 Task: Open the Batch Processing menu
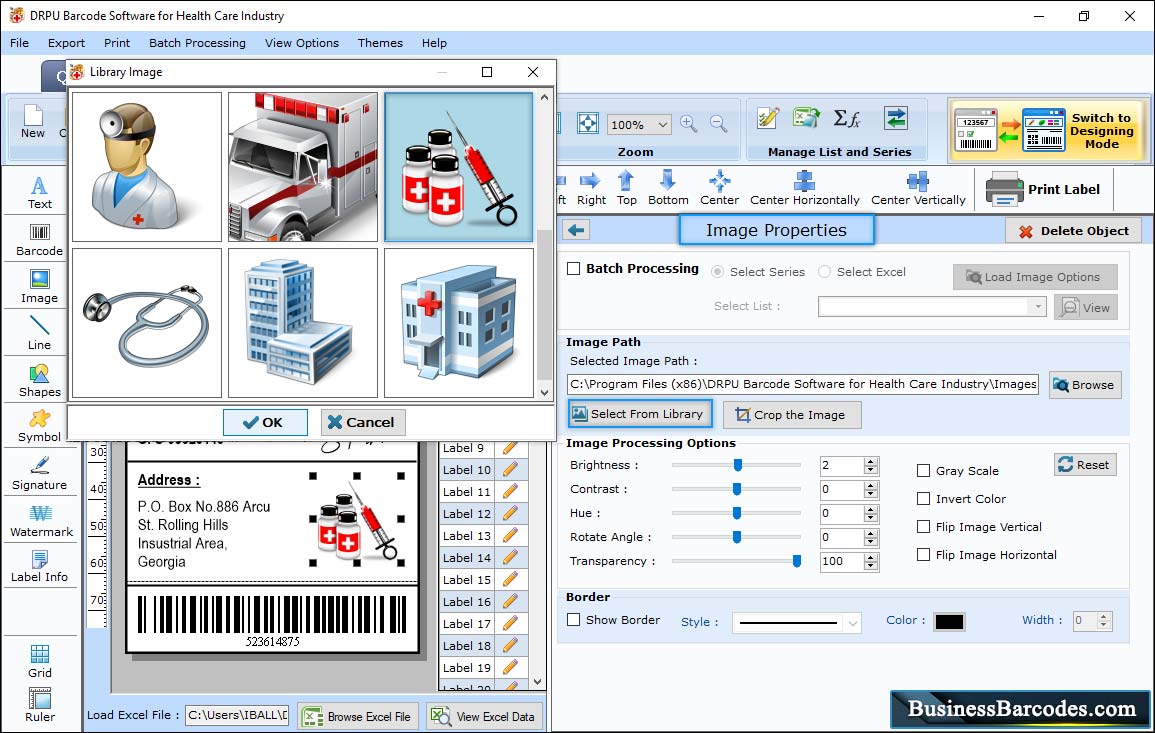[x=197, y=43]
